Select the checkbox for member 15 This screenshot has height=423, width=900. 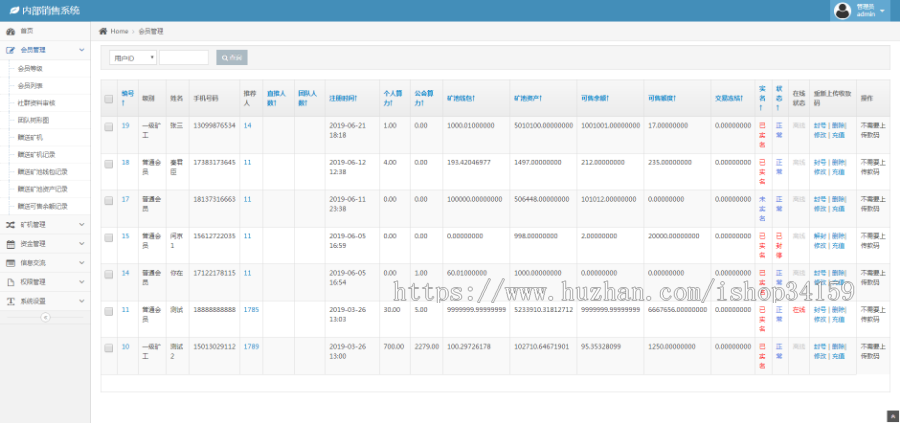coord(109,236)
